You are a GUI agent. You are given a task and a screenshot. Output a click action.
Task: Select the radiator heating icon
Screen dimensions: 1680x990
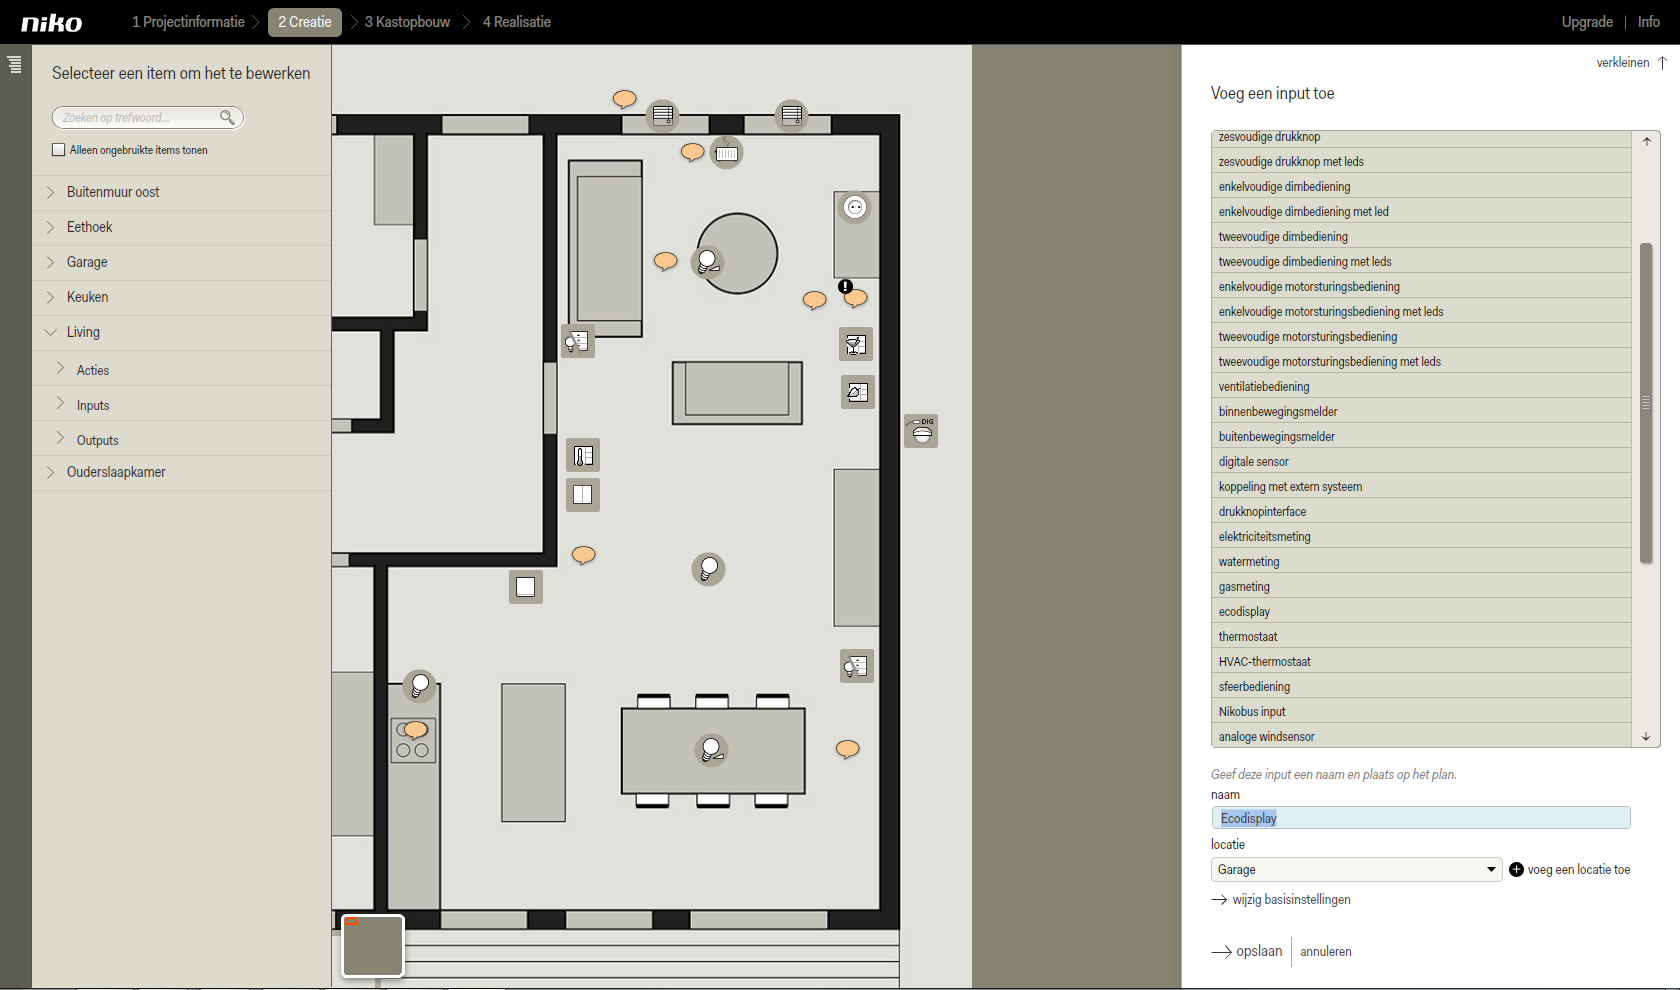click(x=726, y=153)
